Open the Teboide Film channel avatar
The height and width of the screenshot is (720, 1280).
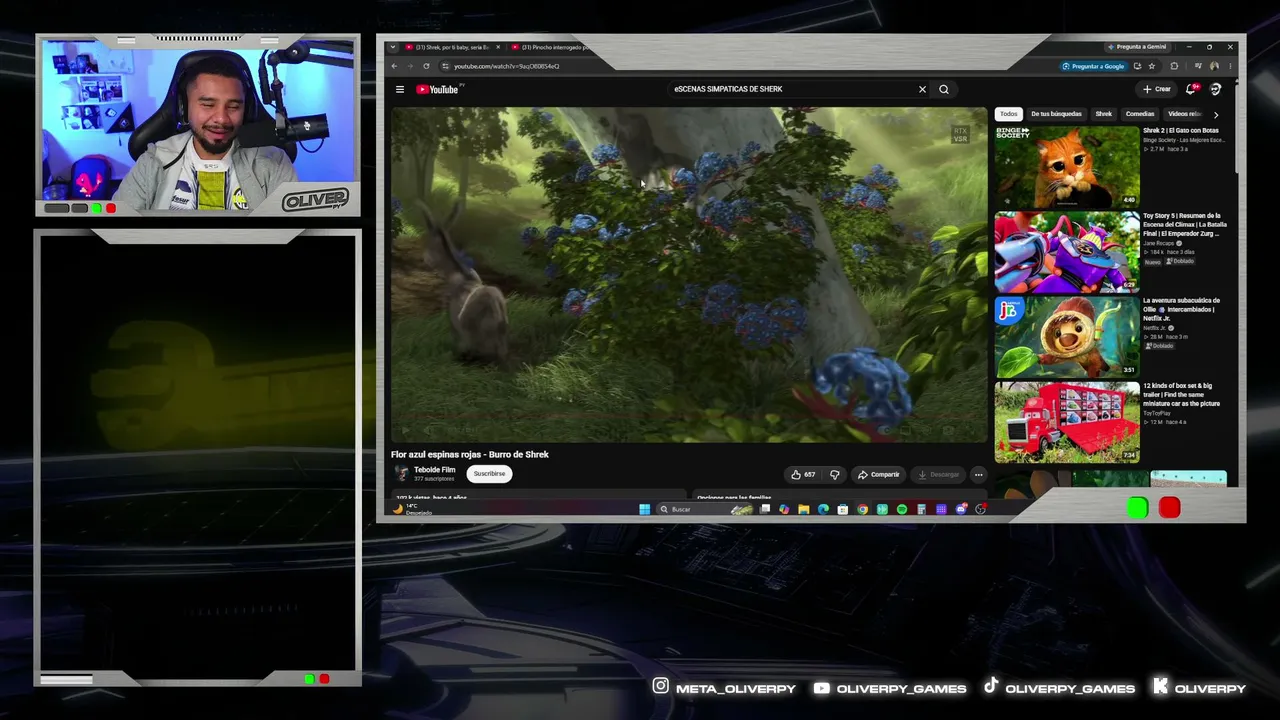click(401, 474)
